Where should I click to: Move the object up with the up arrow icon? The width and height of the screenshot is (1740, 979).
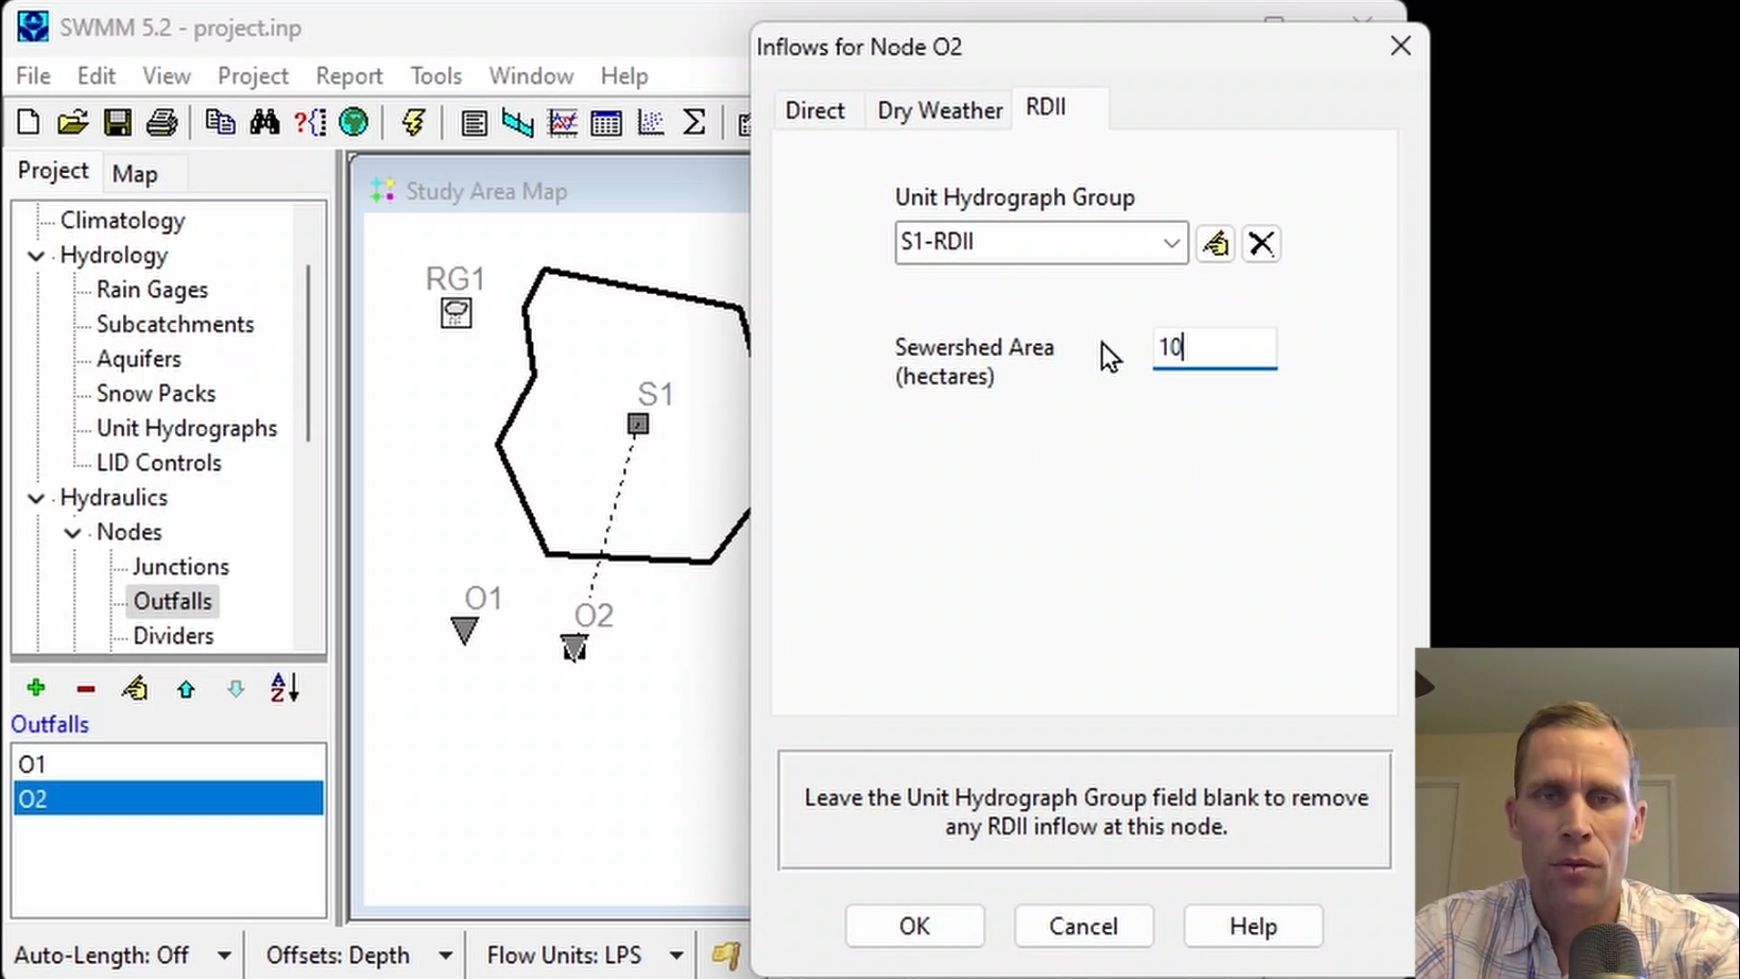click(186, 688)
